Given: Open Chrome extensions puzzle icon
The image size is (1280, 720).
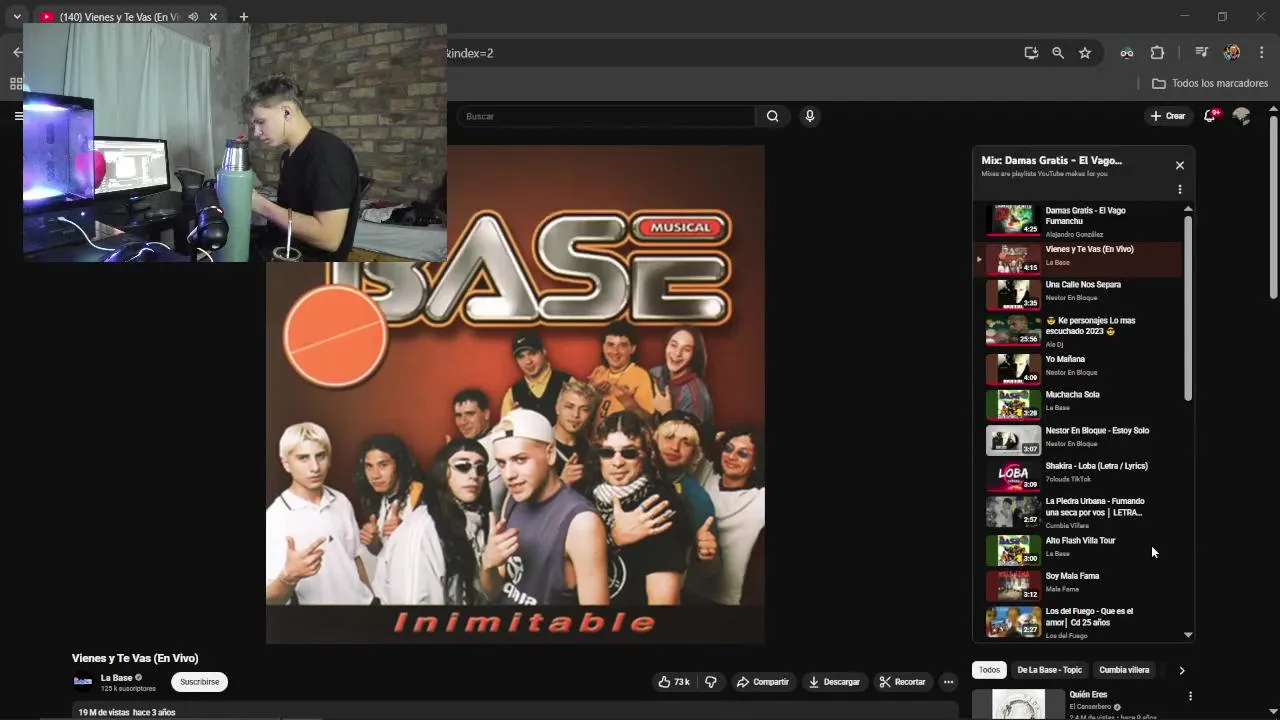Looking at the screenshot, I should (1157, 53).
